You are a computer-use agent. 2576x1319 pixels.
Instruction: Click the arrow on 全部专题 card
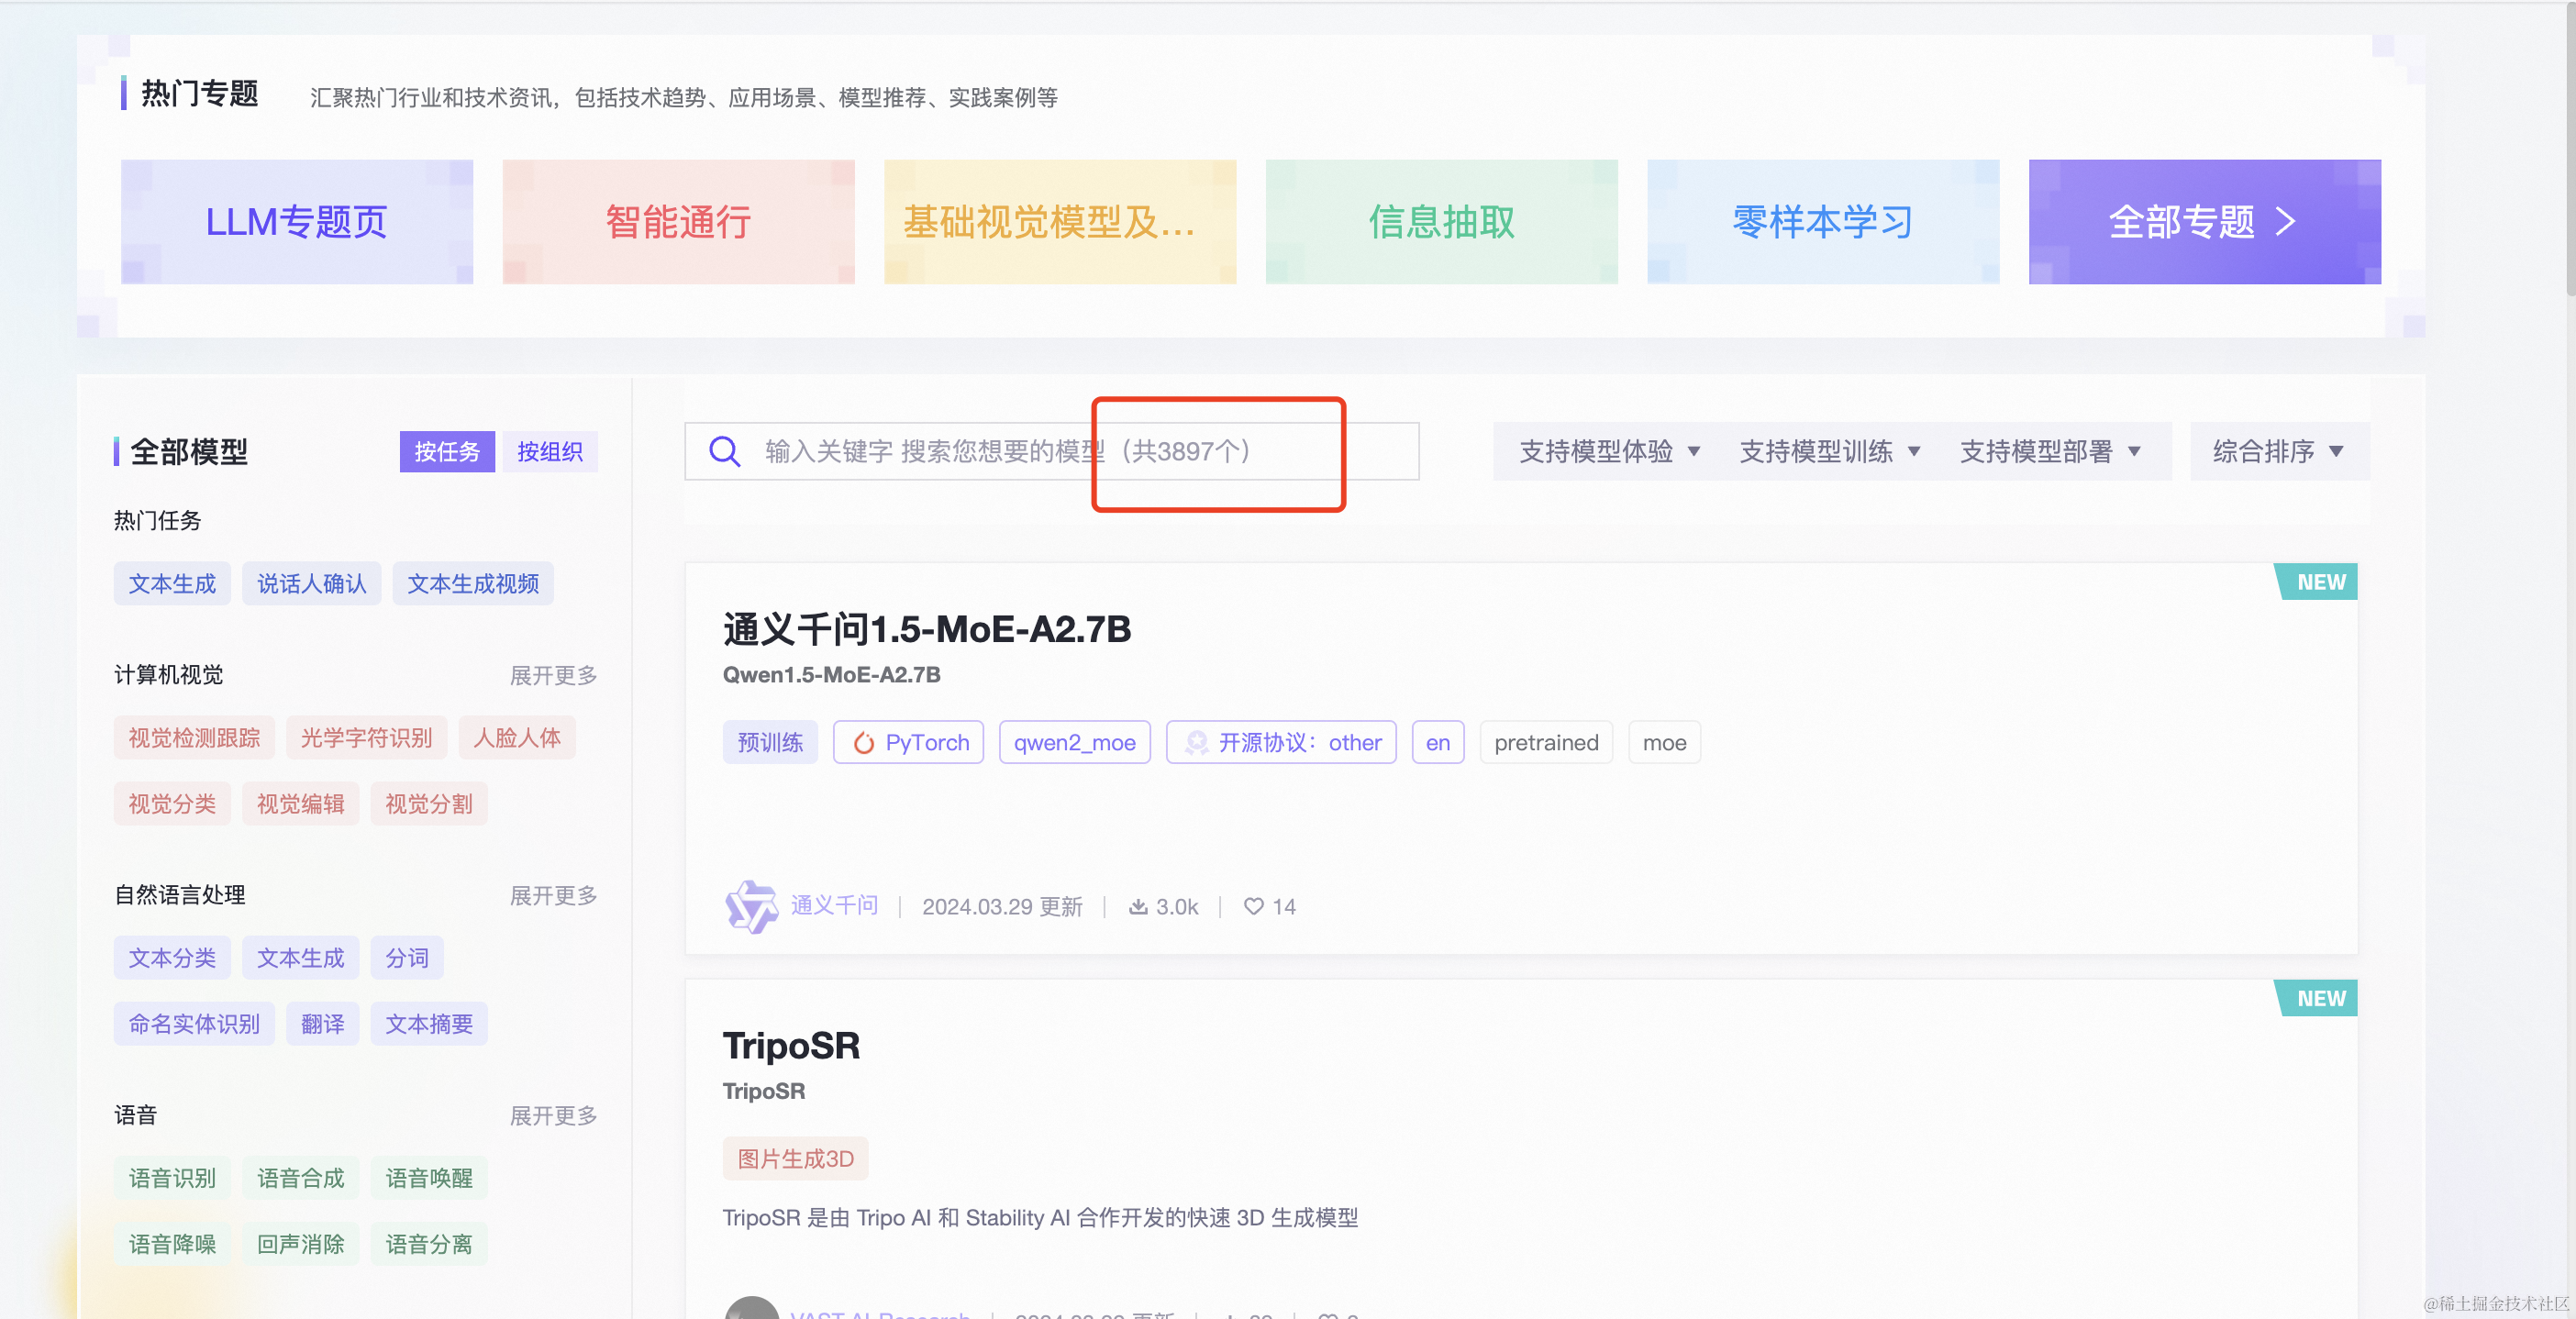pyautogui.click(x=2286, y=221)
